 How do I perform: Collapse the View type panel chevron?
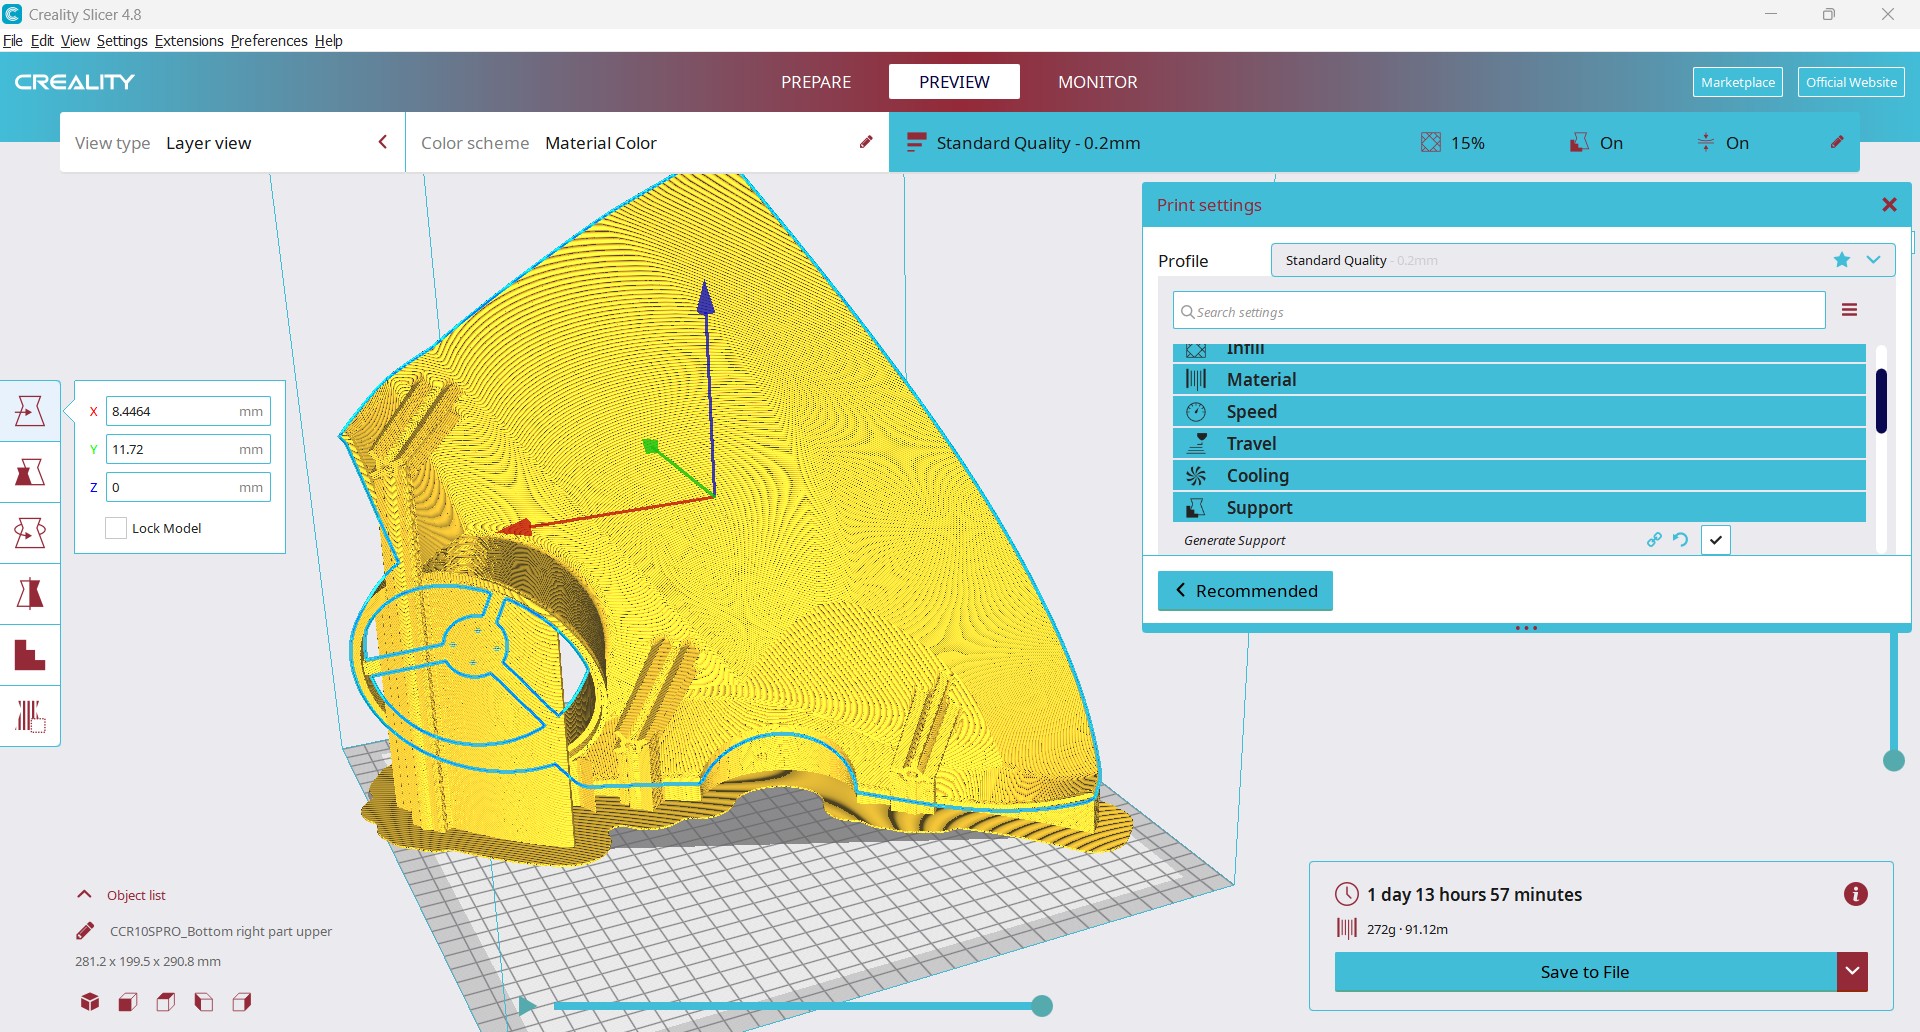click(x=382, y=142)
